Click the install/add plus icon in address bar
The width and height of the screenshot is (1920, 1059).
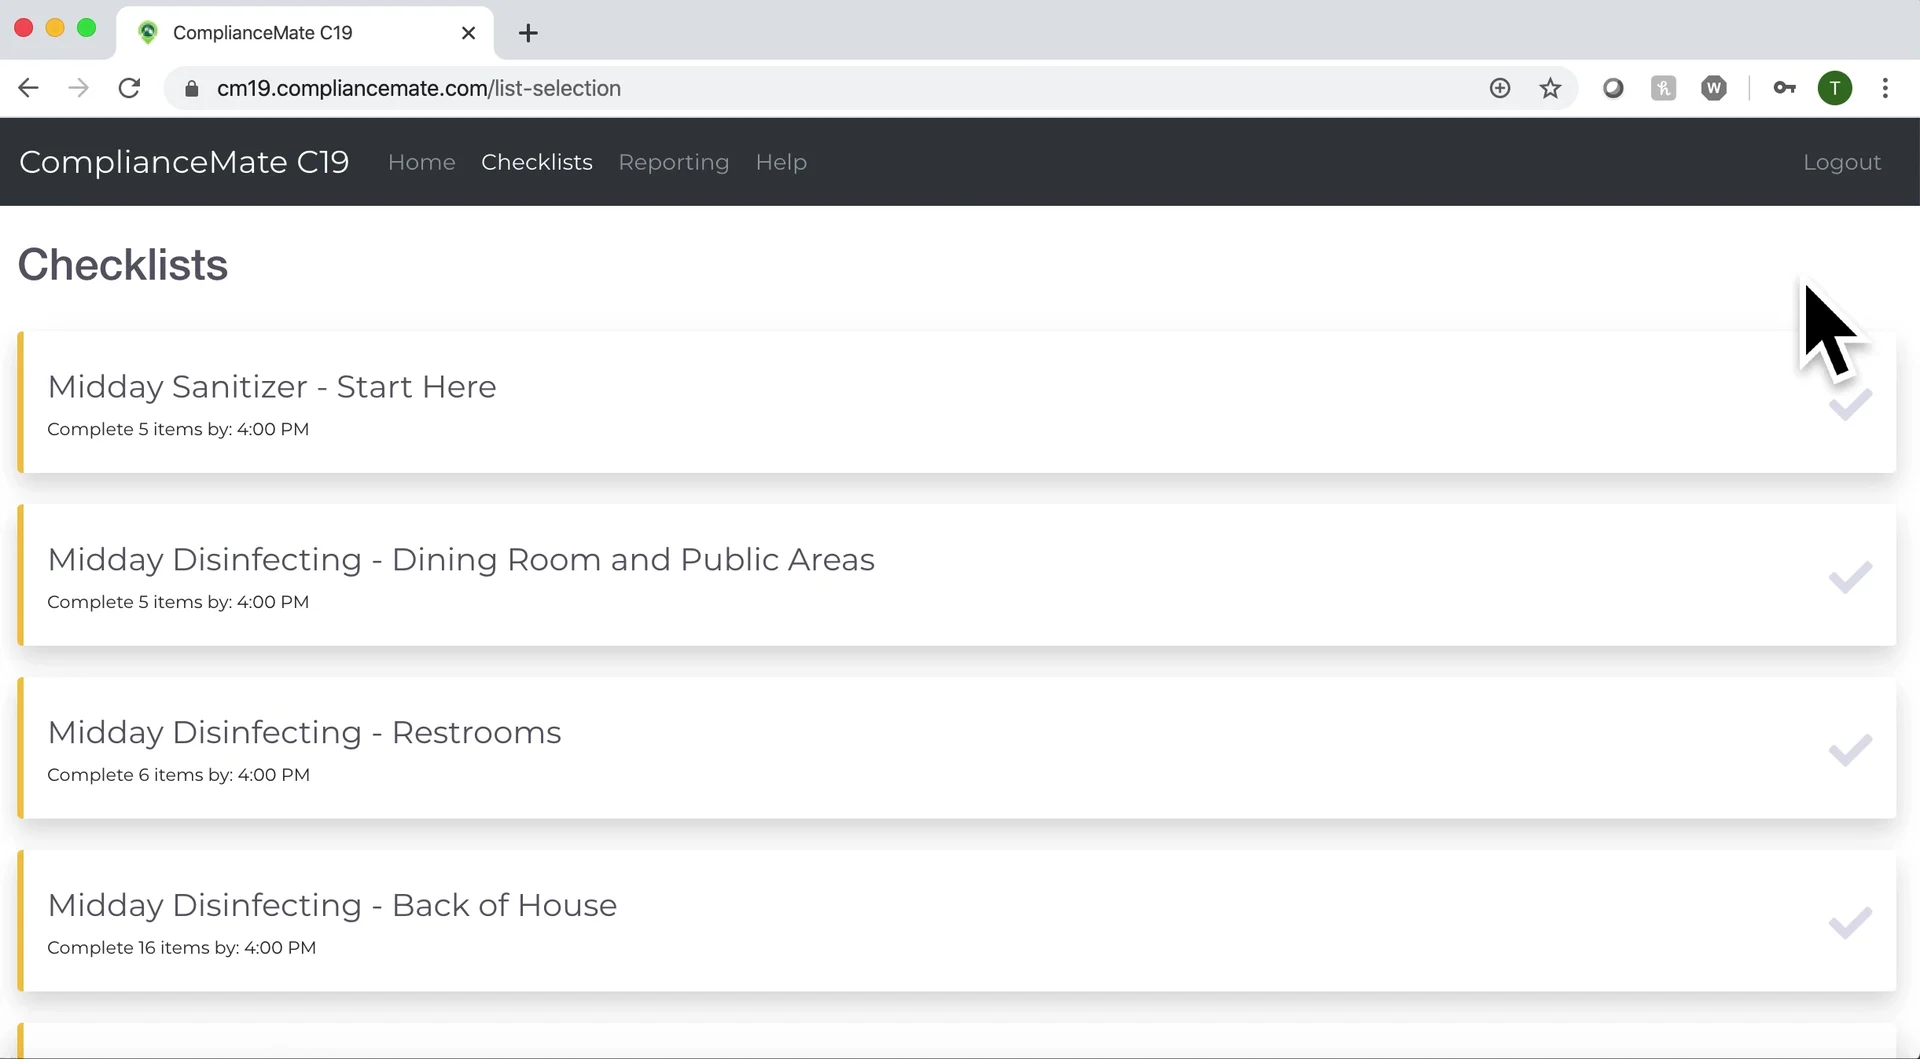1499,88
